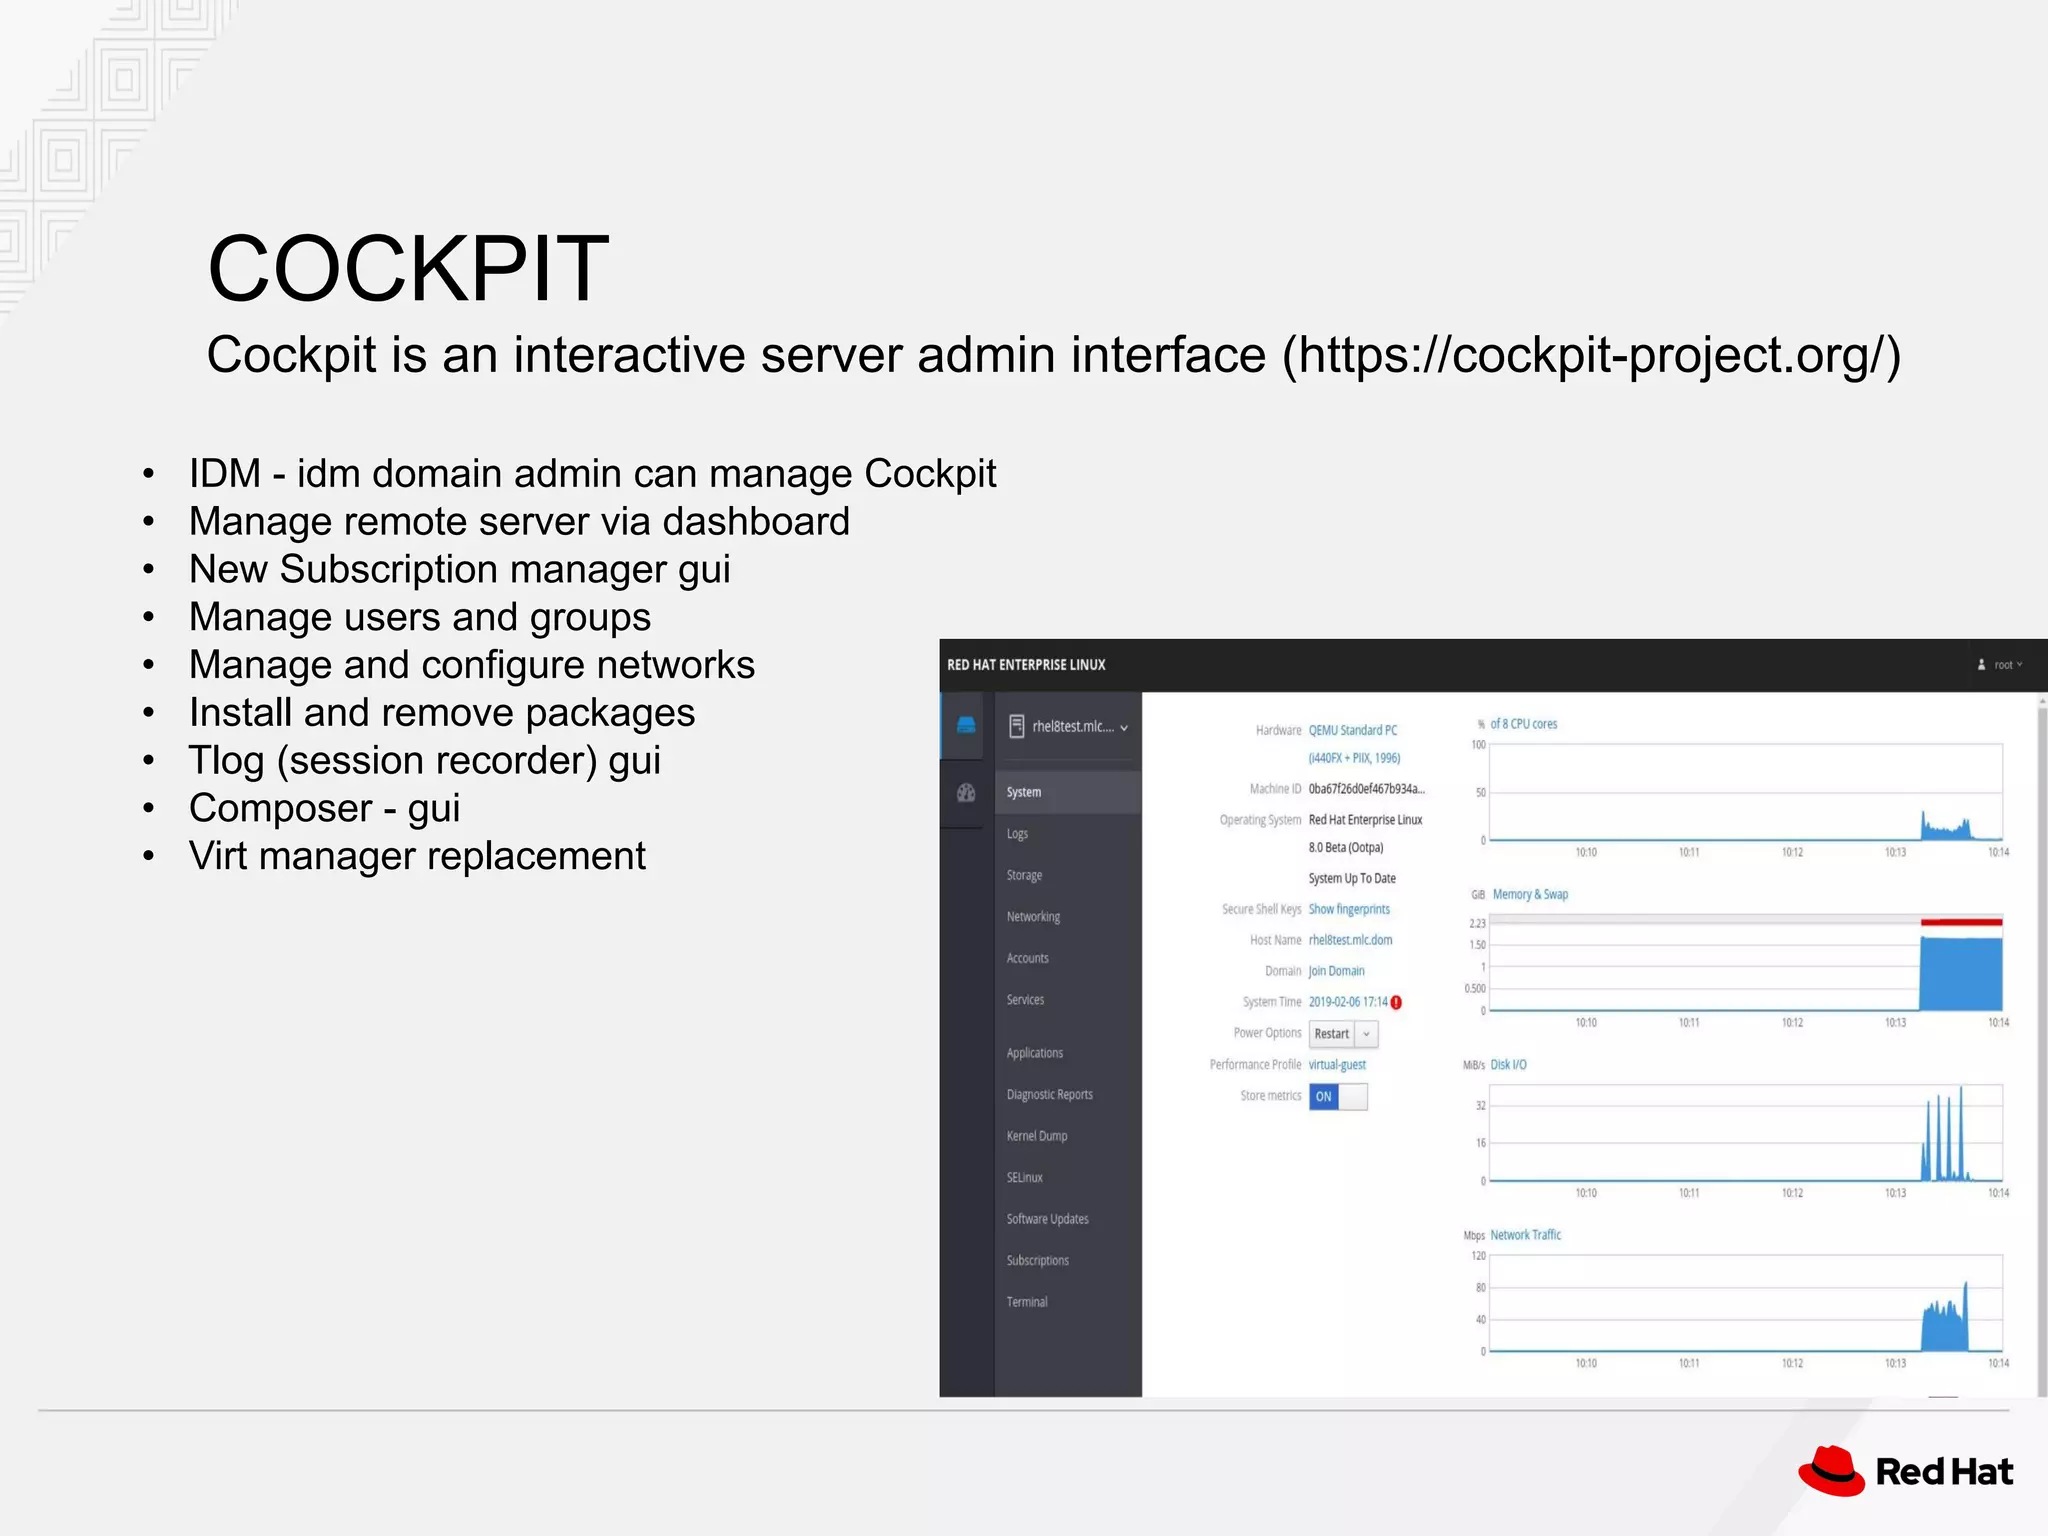Open the root user dropdown menu

(2007, 665)
